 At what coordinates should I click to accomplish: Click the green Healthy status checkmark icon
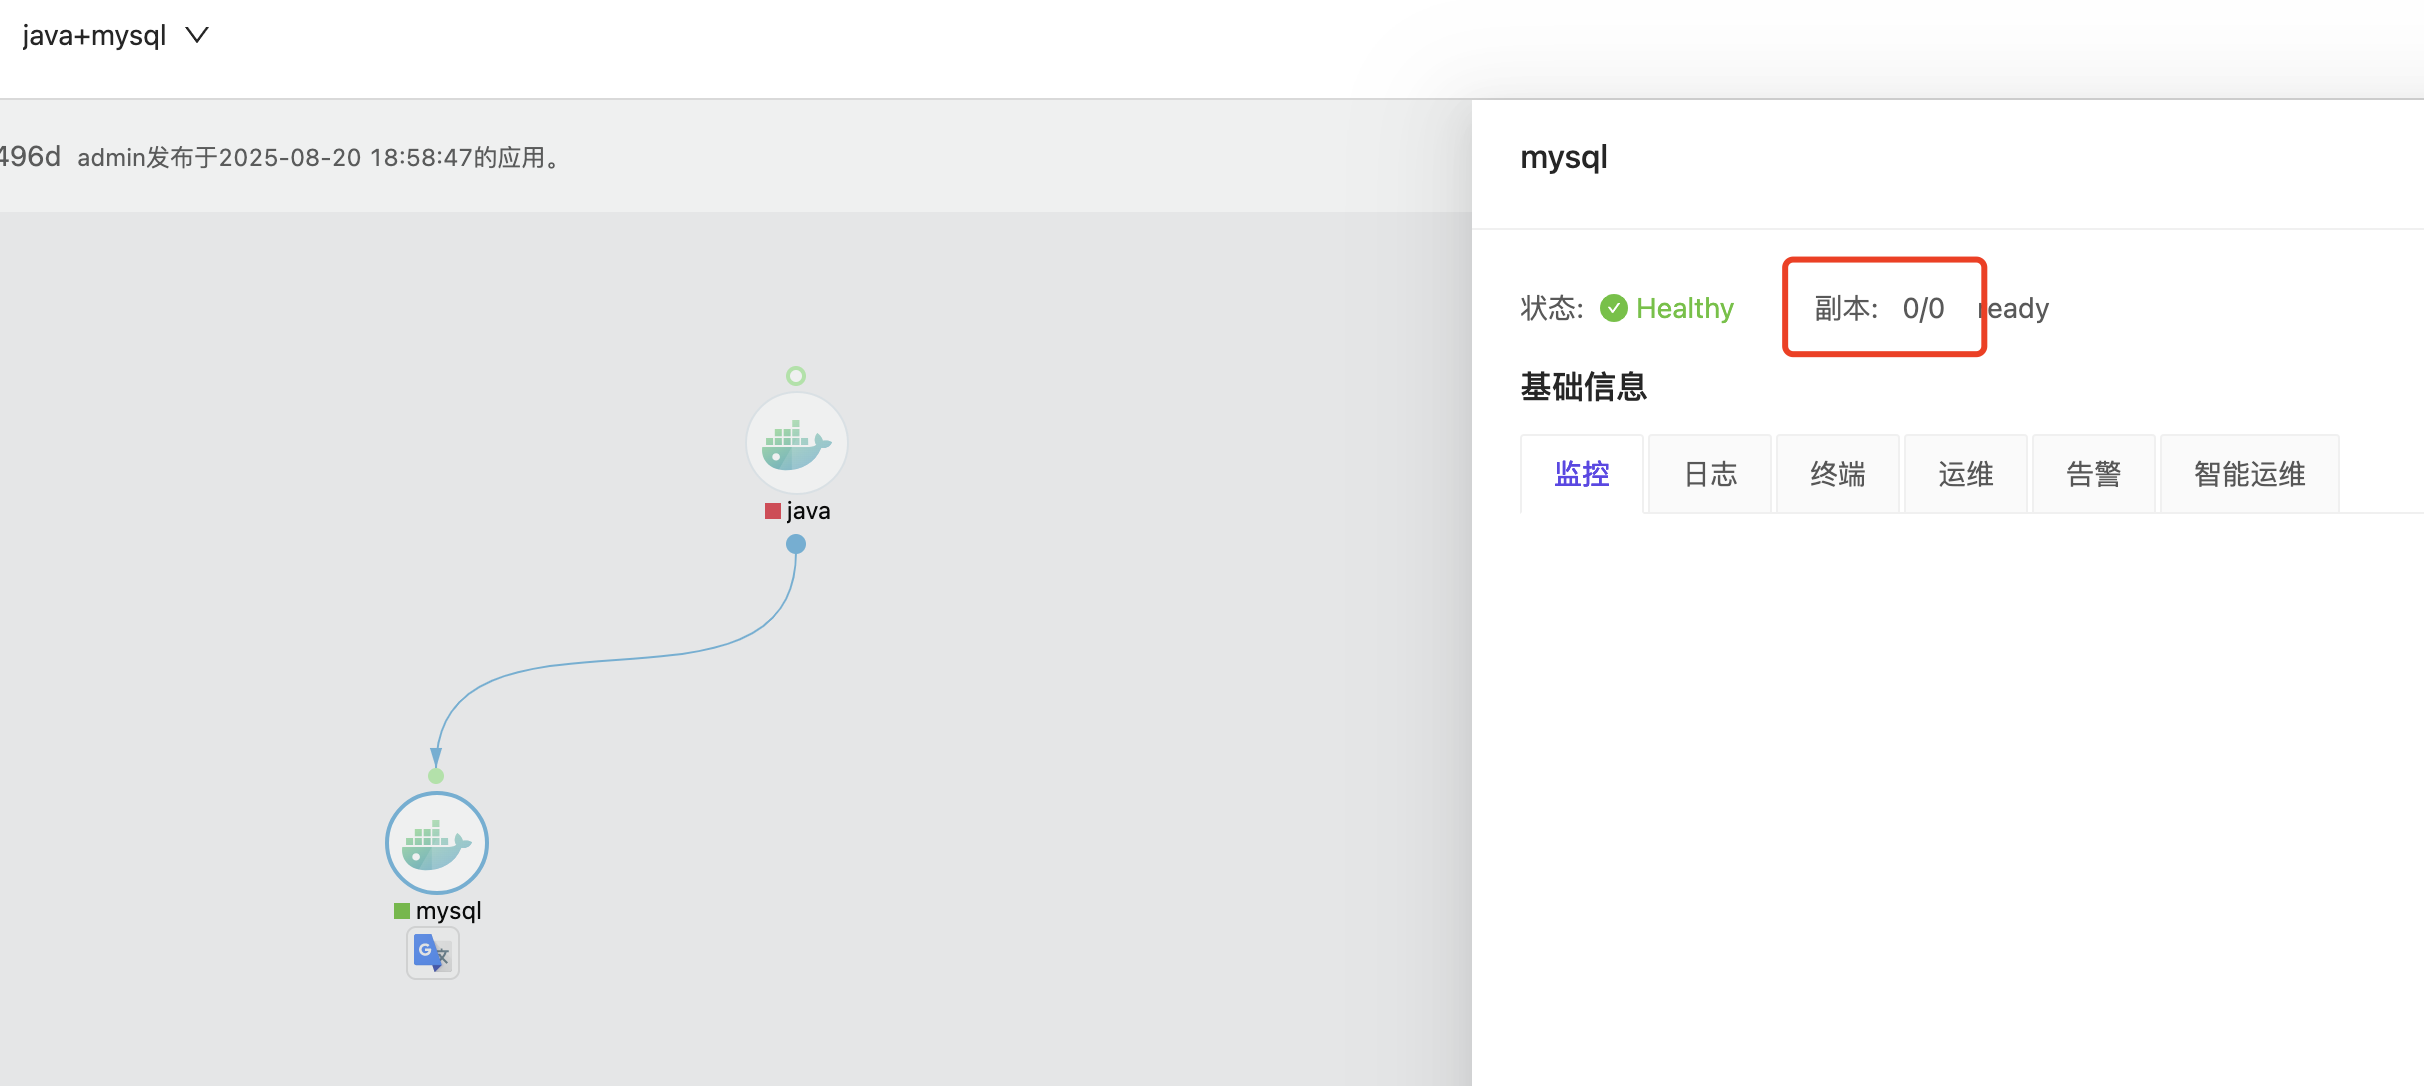pos(1613,308)
